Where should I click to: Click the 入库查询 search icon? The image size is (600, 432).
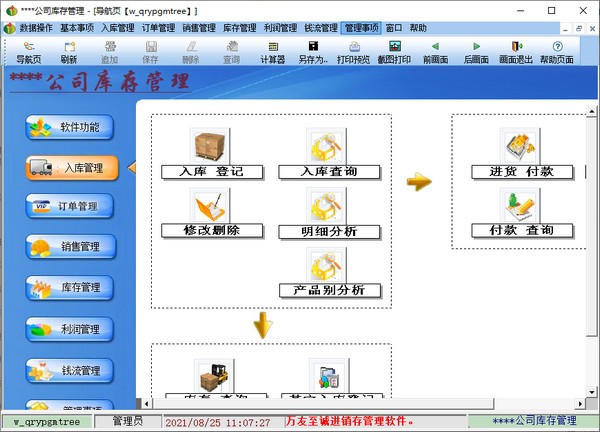click(329, 147)
